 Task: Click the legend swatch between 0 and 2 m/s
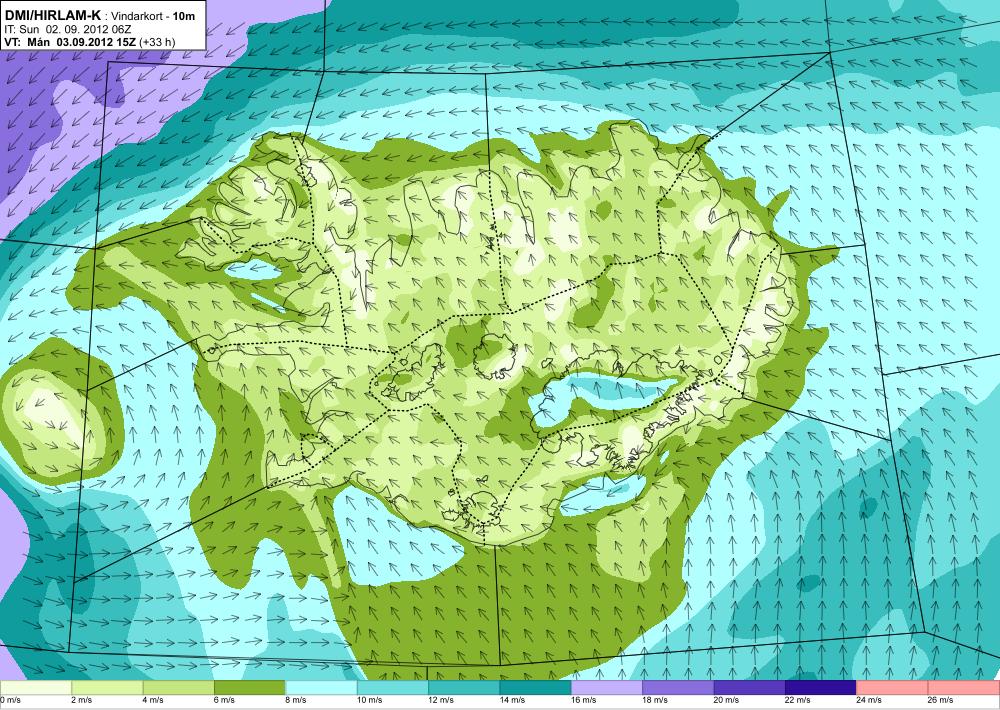click(x=36, y=688)
